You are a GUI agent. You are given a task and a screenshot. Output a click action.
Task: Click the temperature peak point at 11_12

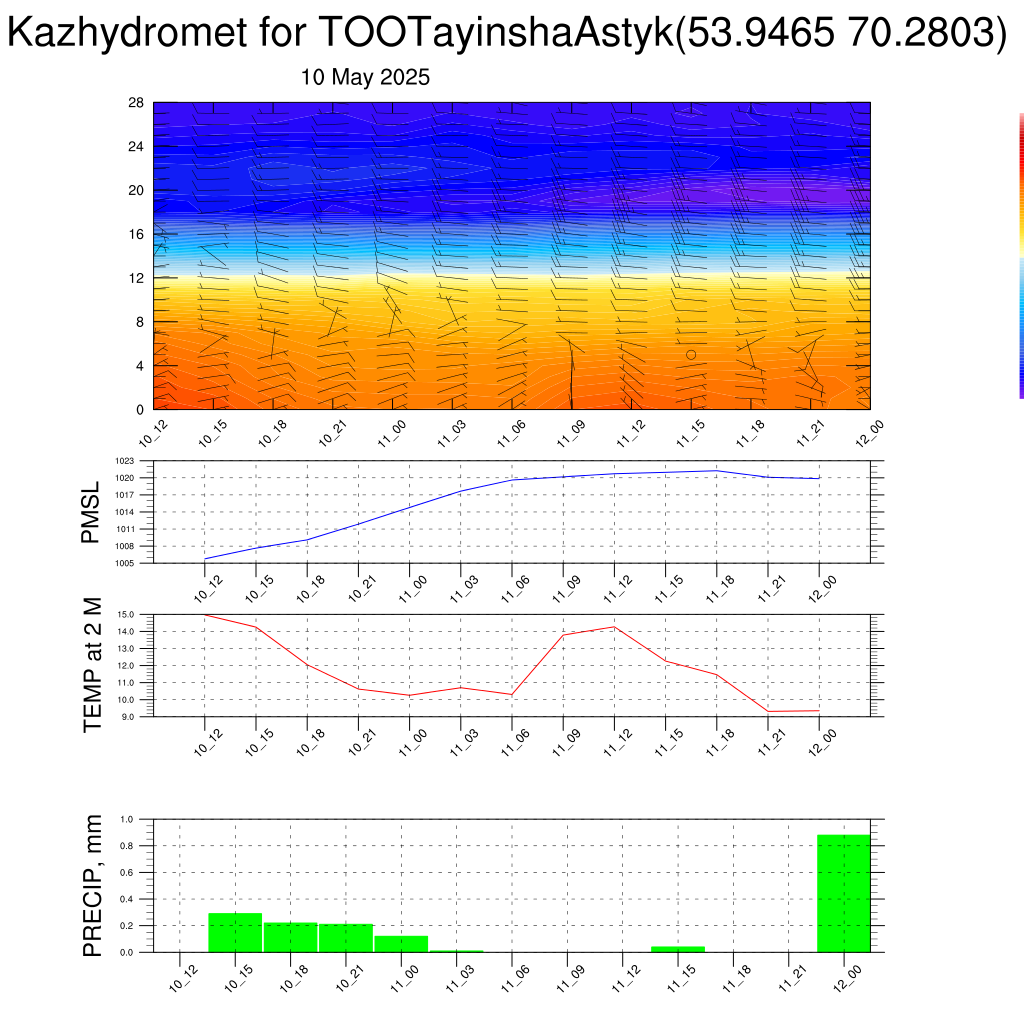pyautogui.click(x=614, y=627)
